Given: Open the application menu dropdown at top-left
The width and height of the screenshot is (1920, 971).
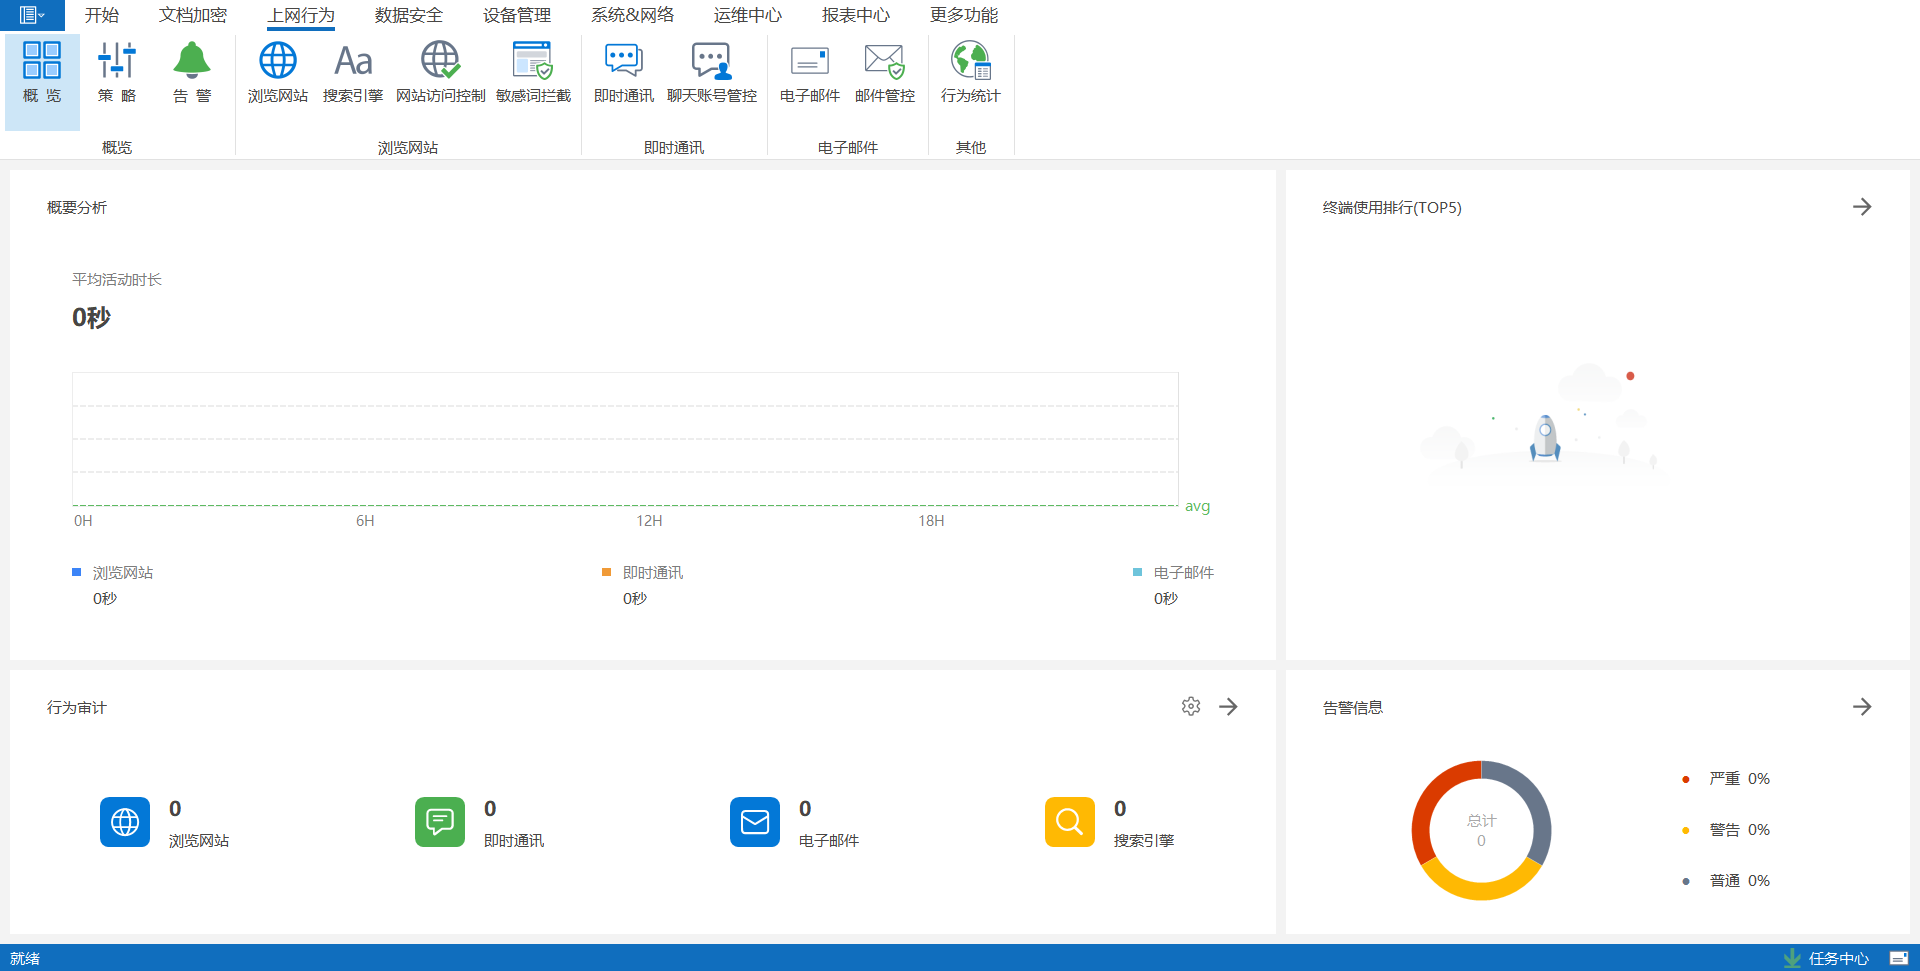Looking at the screenshot, I should [32, 15].
